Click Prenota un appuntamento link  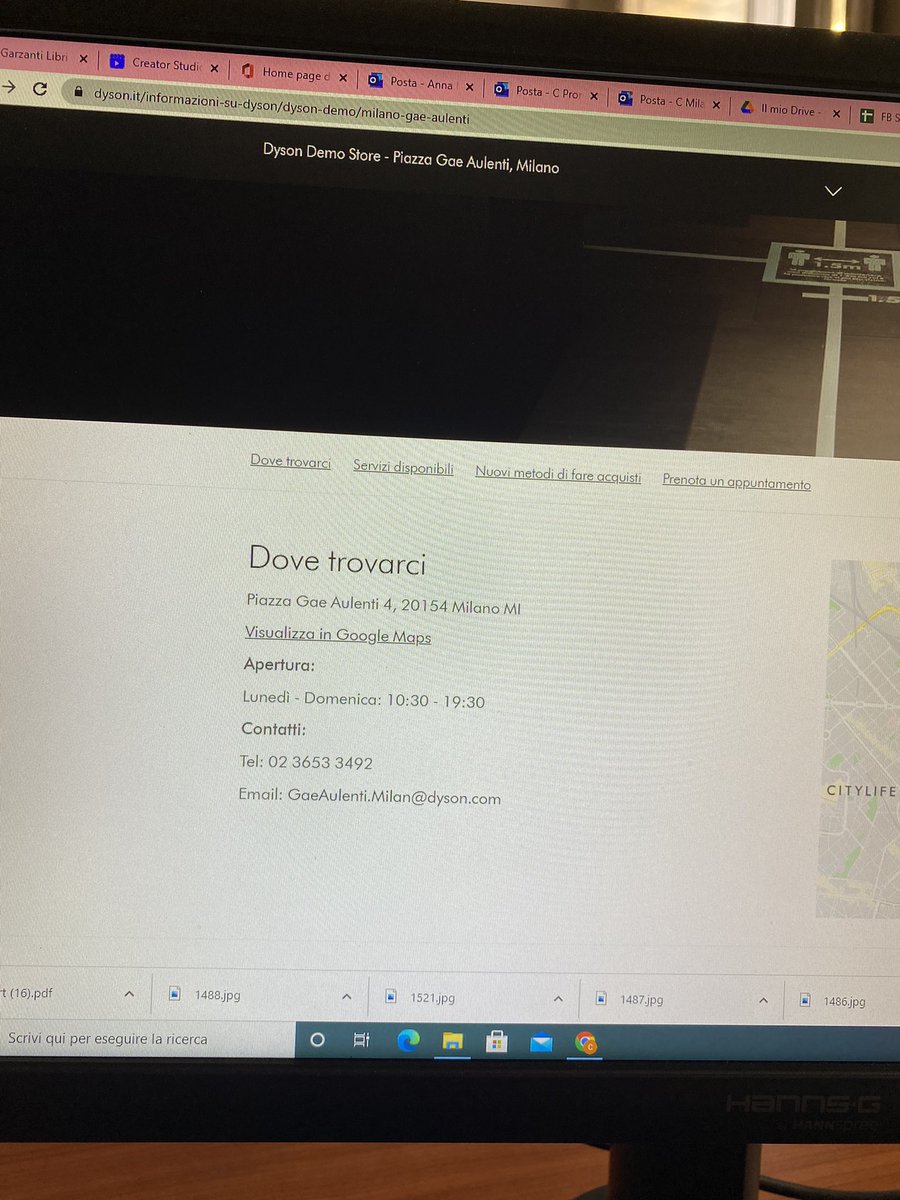[736, 482]
